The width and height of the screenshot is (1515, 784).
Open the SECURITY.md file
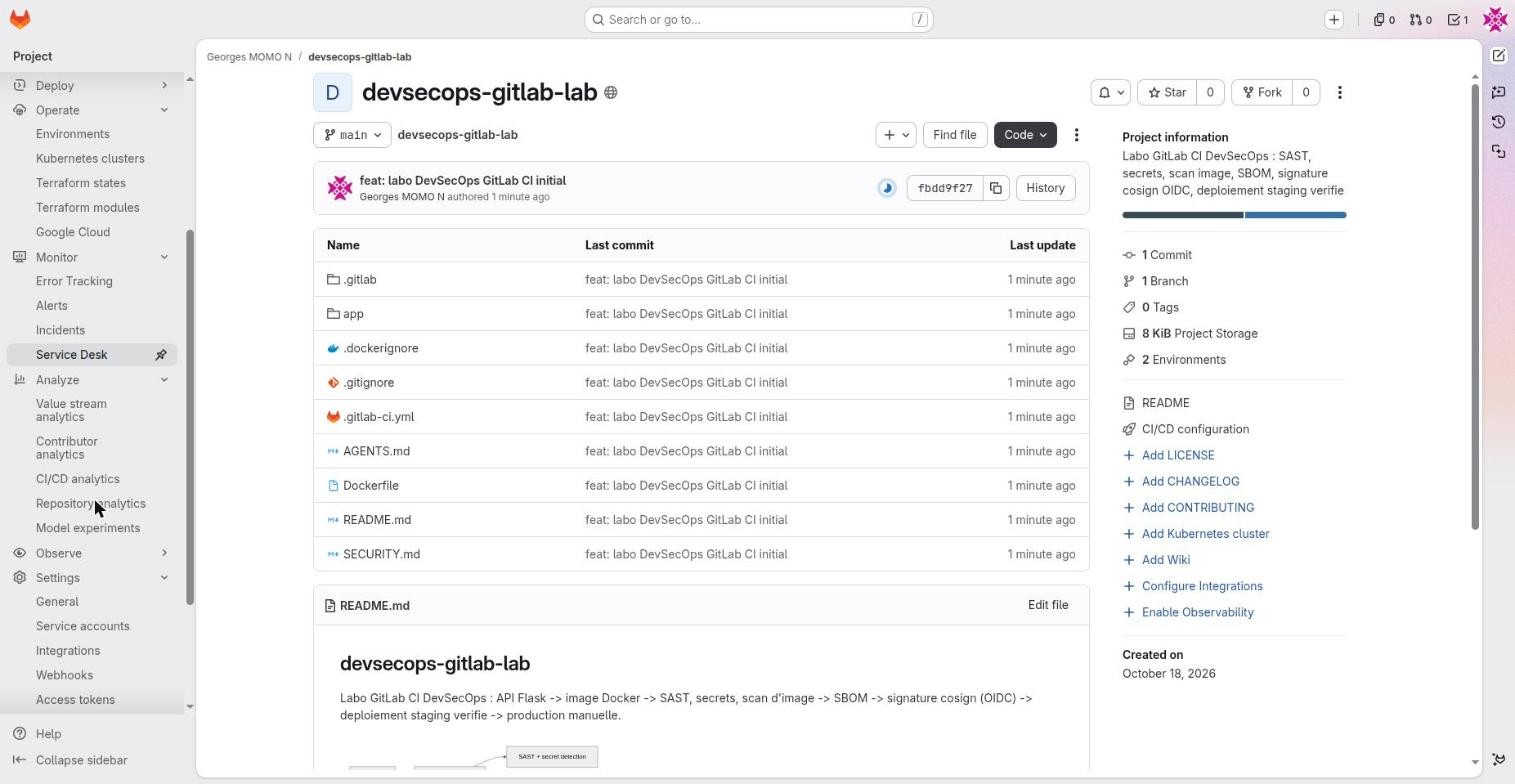tap(381, 554)
